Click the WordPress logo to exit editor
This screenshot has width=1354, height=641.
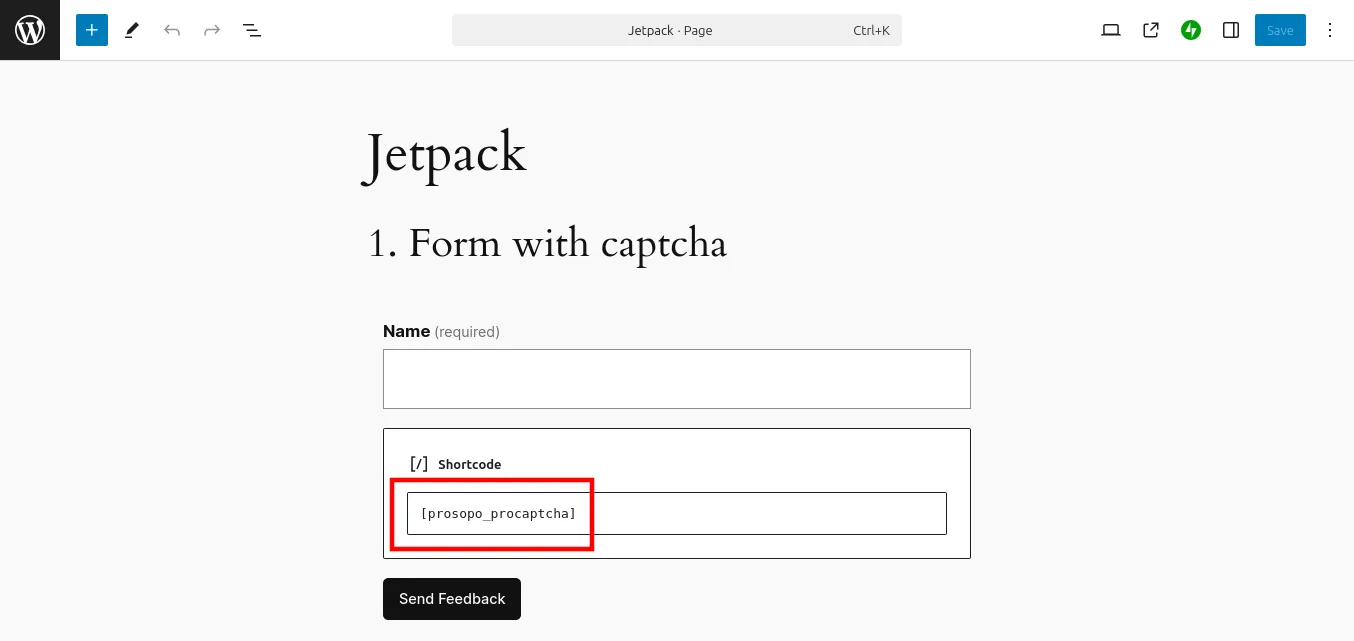click(30, 30)
